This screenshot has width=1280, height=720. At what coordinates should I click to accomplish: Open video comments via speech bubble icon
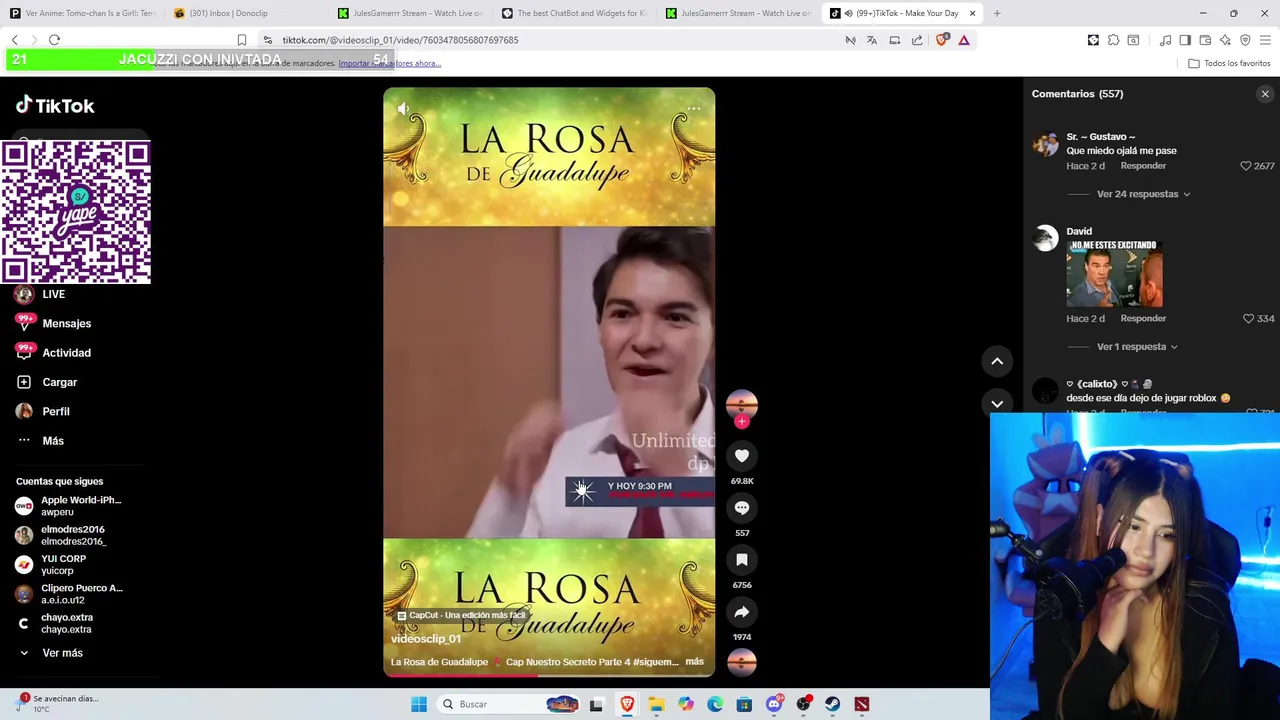[x=742, y=508]
